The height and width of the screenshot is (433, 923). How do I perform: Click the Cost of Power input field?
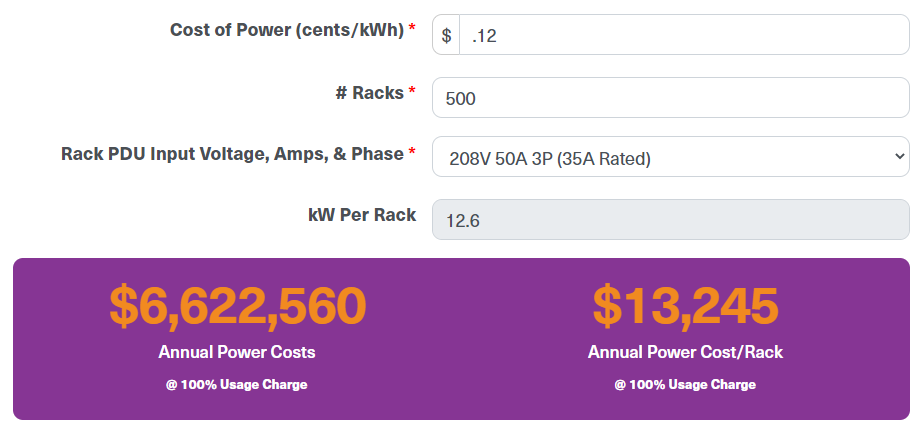click(x=684, y=35)
